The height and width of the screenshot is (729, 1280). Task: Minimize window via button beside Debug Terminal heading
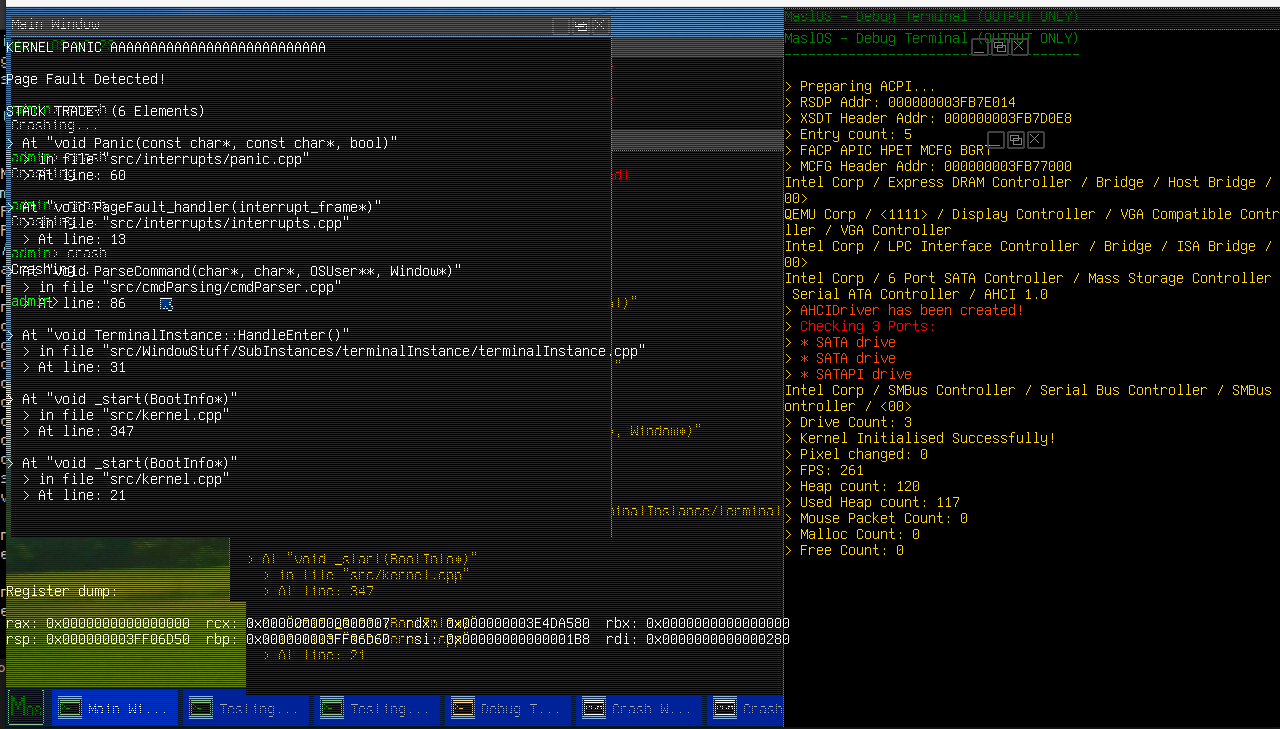coord(980,47)
